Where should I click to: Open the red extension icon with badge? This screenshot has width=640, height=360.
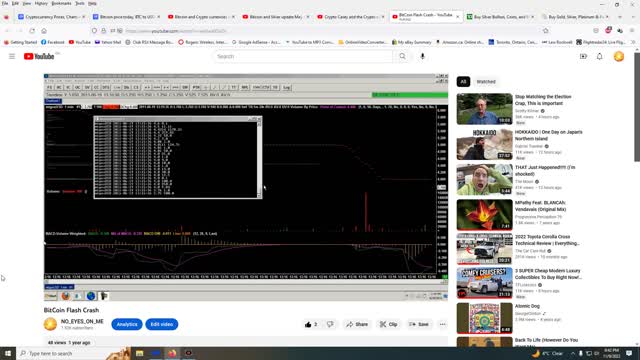608,30
